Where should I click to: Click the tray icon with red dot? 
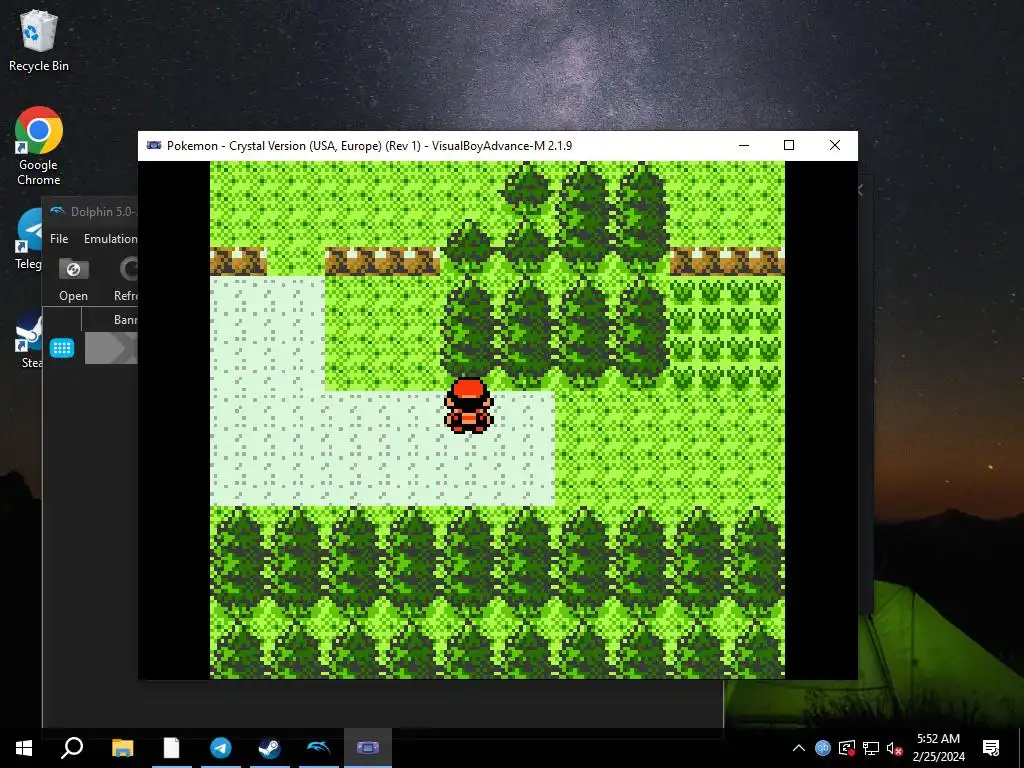[847, 748]
